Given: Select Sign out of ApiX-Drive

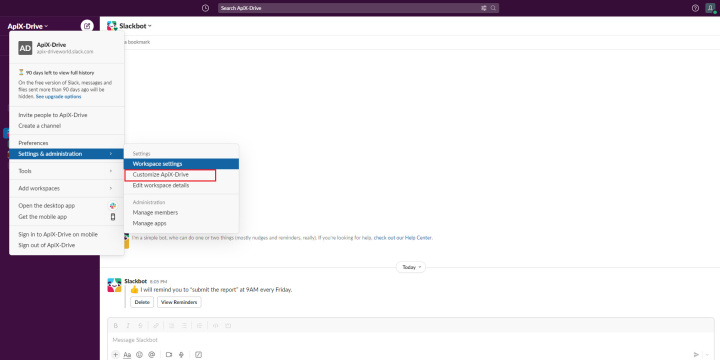Looking at the screenshot, I should (x=66, y=245).
